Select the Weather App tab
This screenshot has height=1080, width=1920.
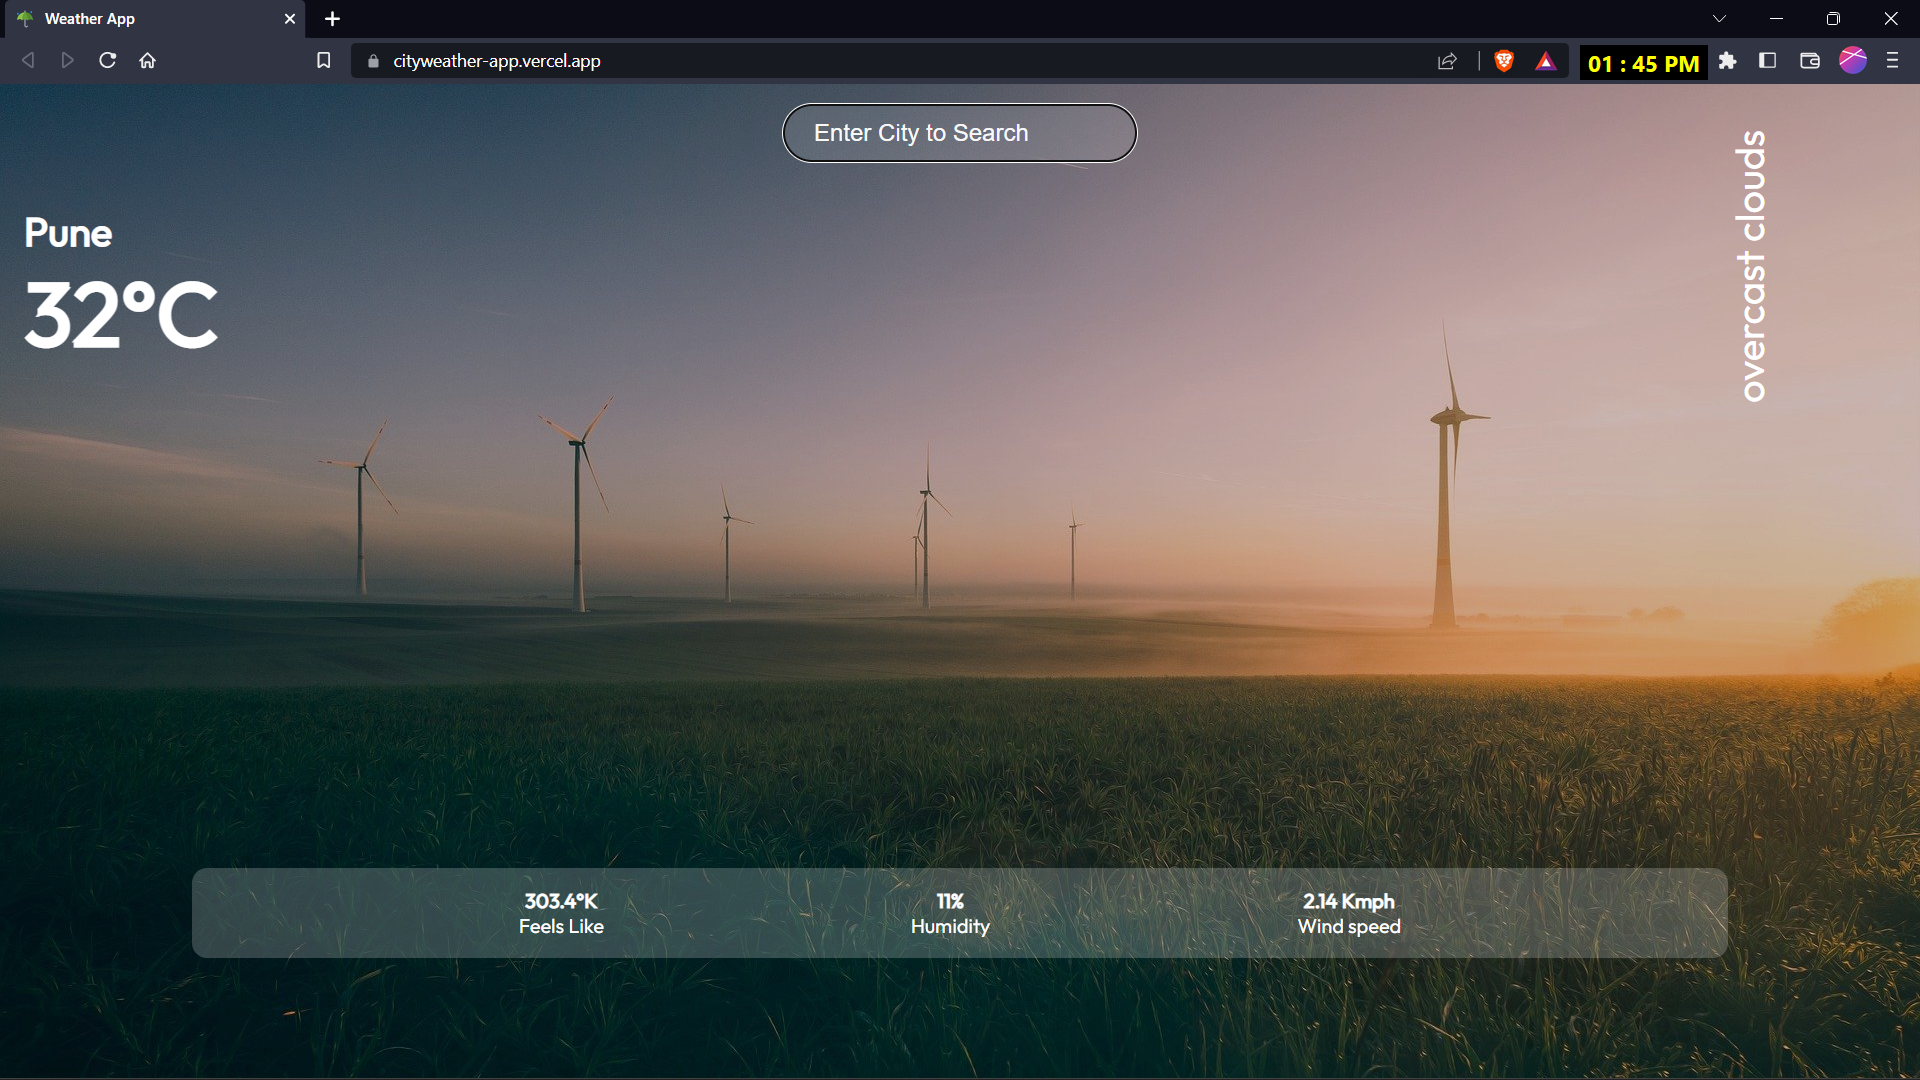[150, 19]
